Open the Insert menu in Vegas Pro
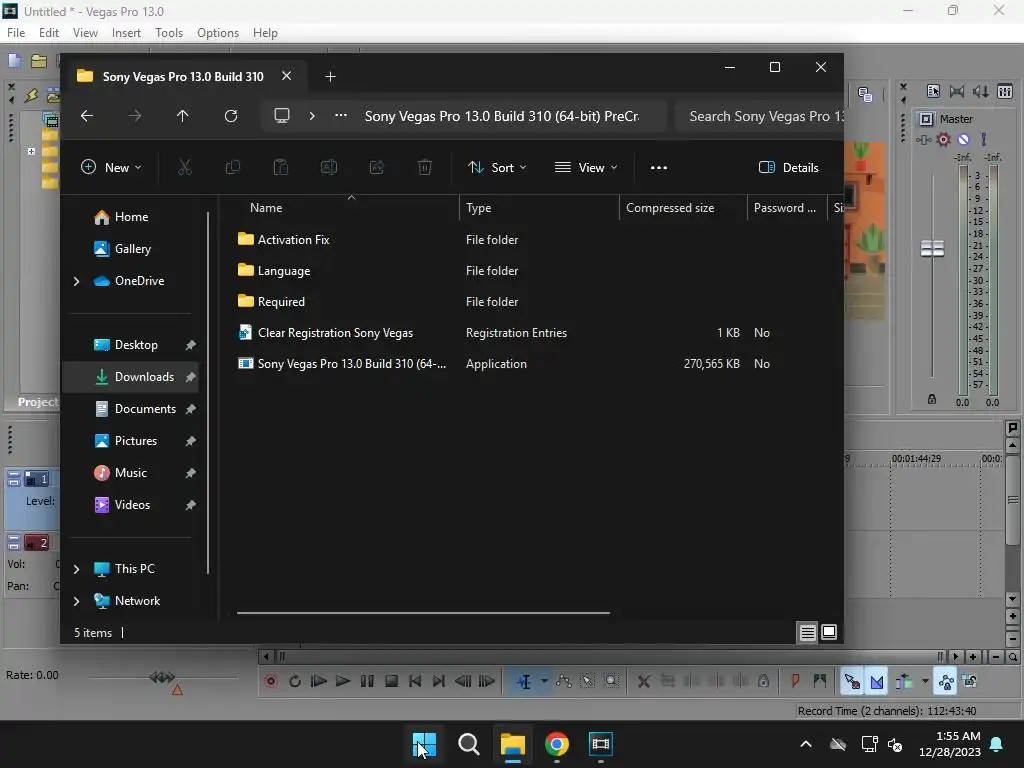1024x768 pixels. 126,33
